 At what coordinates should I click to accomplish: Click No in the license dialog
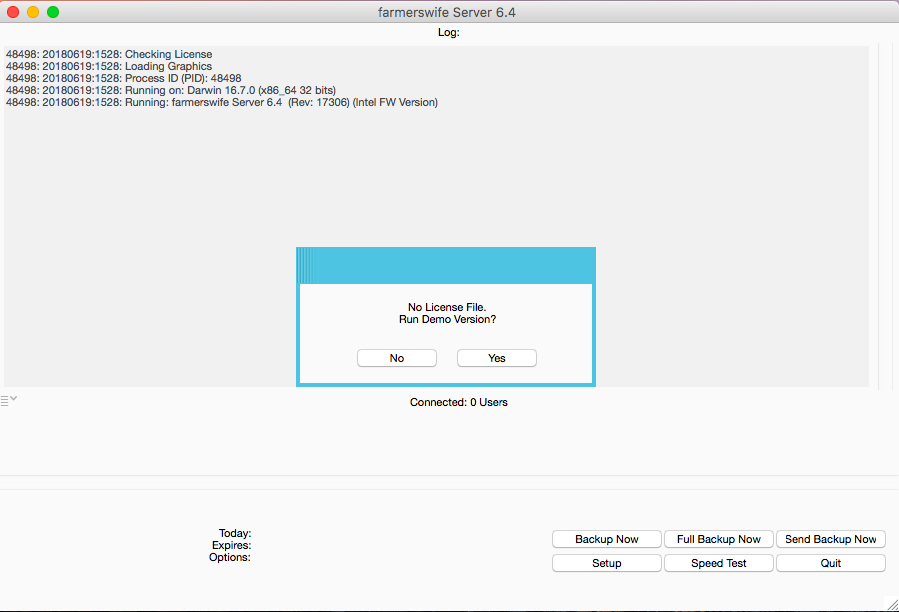pyautogui.click(x=397, y=358)
